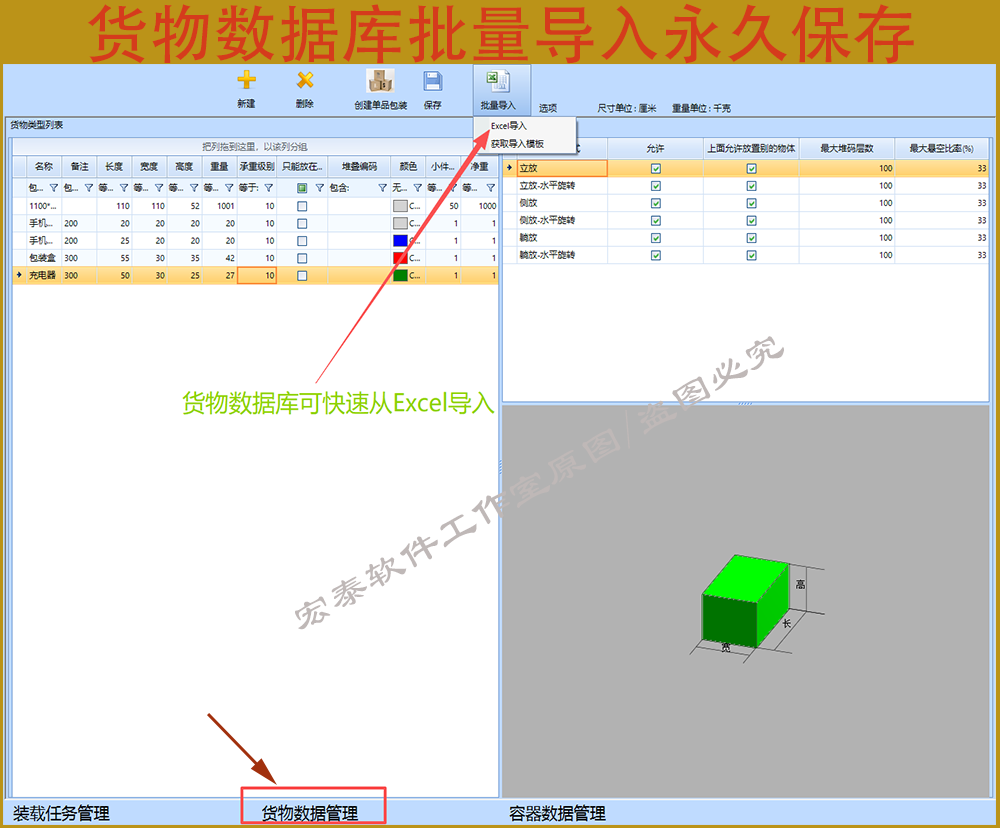
Task: Sort by the 长度 column header
Action: coord(114,166)
